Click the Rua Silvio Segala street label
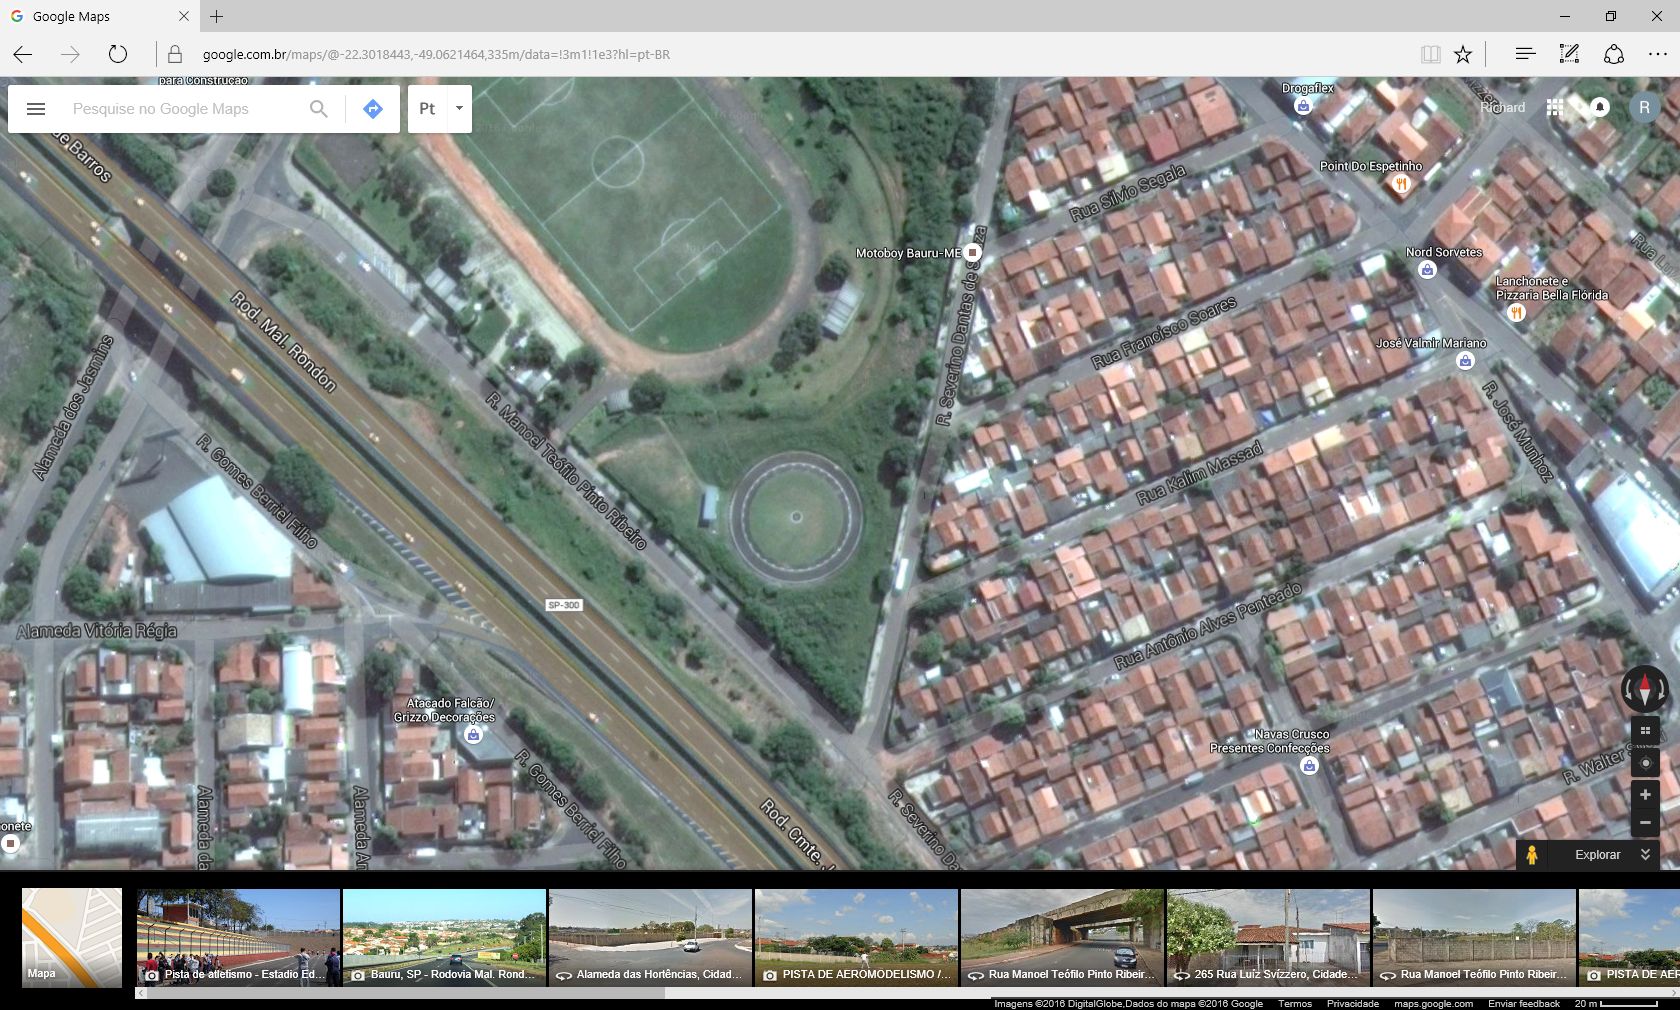Viewport: 1680px width, 1010px height. tap(1127, 192)
